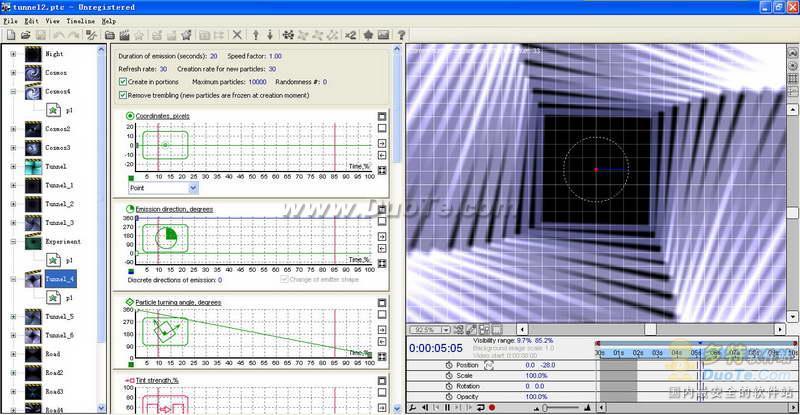Click the Coordinates graph mode radio icon
Image resolution: width=800 pixels, height=415 pixels.
(130, 116)
